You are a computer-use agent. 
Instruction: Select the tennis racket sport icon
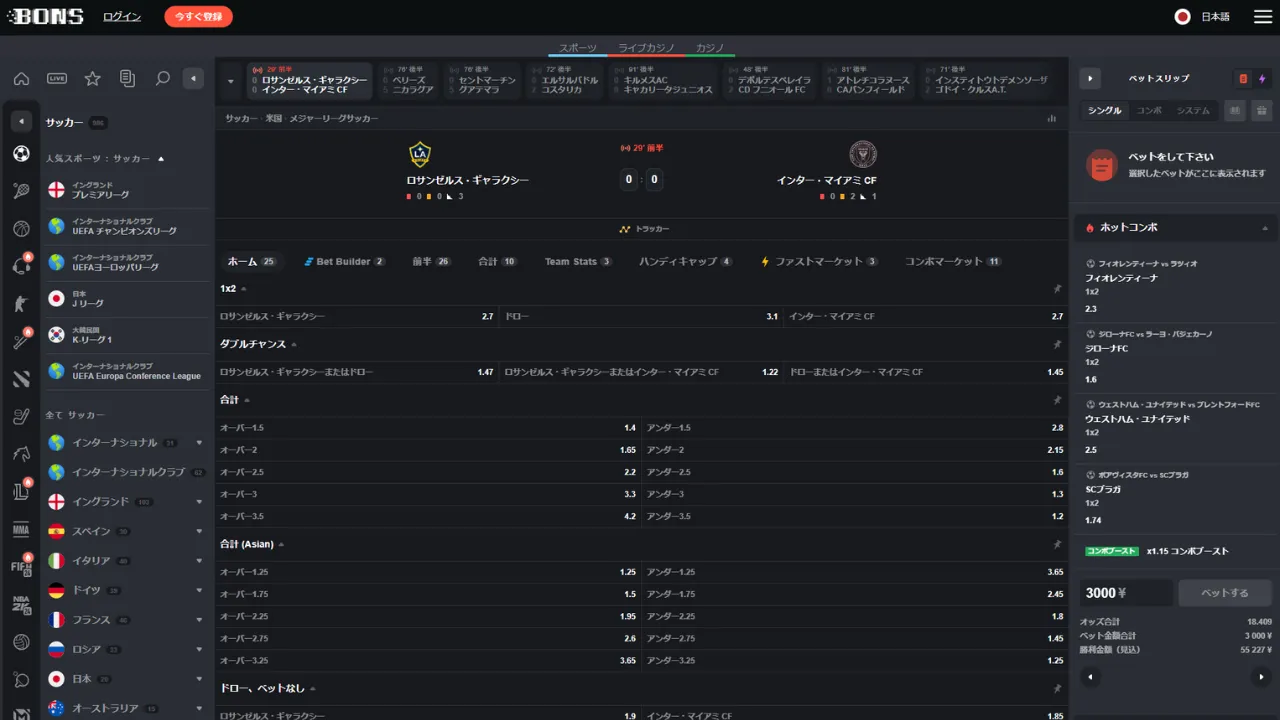tap(21, 191)
